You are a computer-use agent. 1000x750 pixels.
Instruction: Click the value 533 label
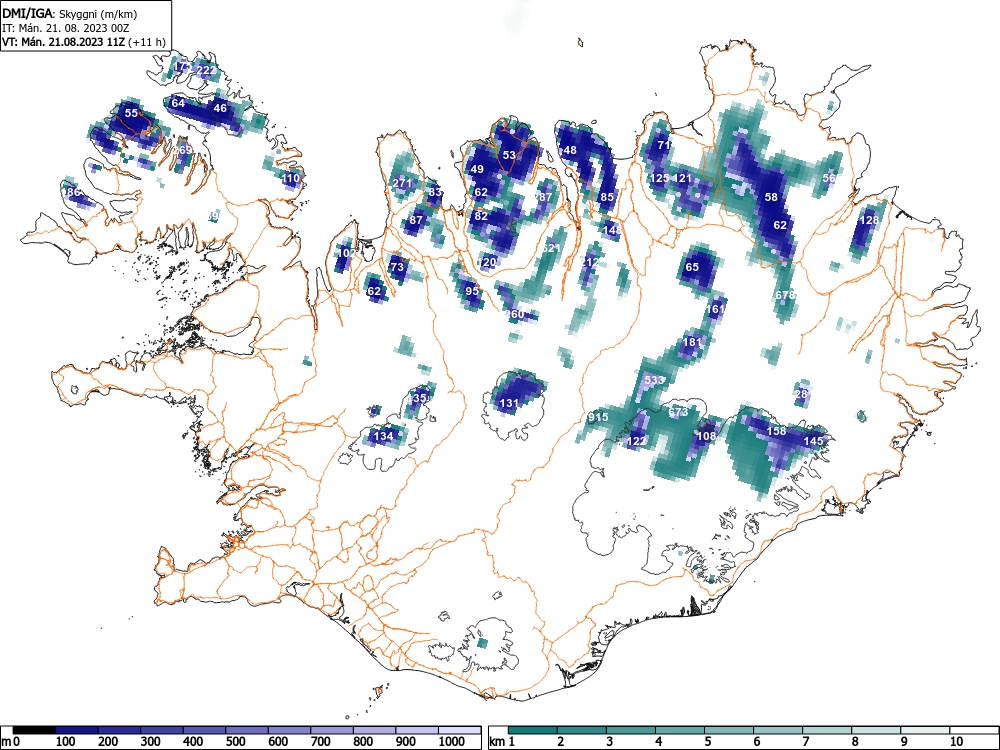(654, 379)
